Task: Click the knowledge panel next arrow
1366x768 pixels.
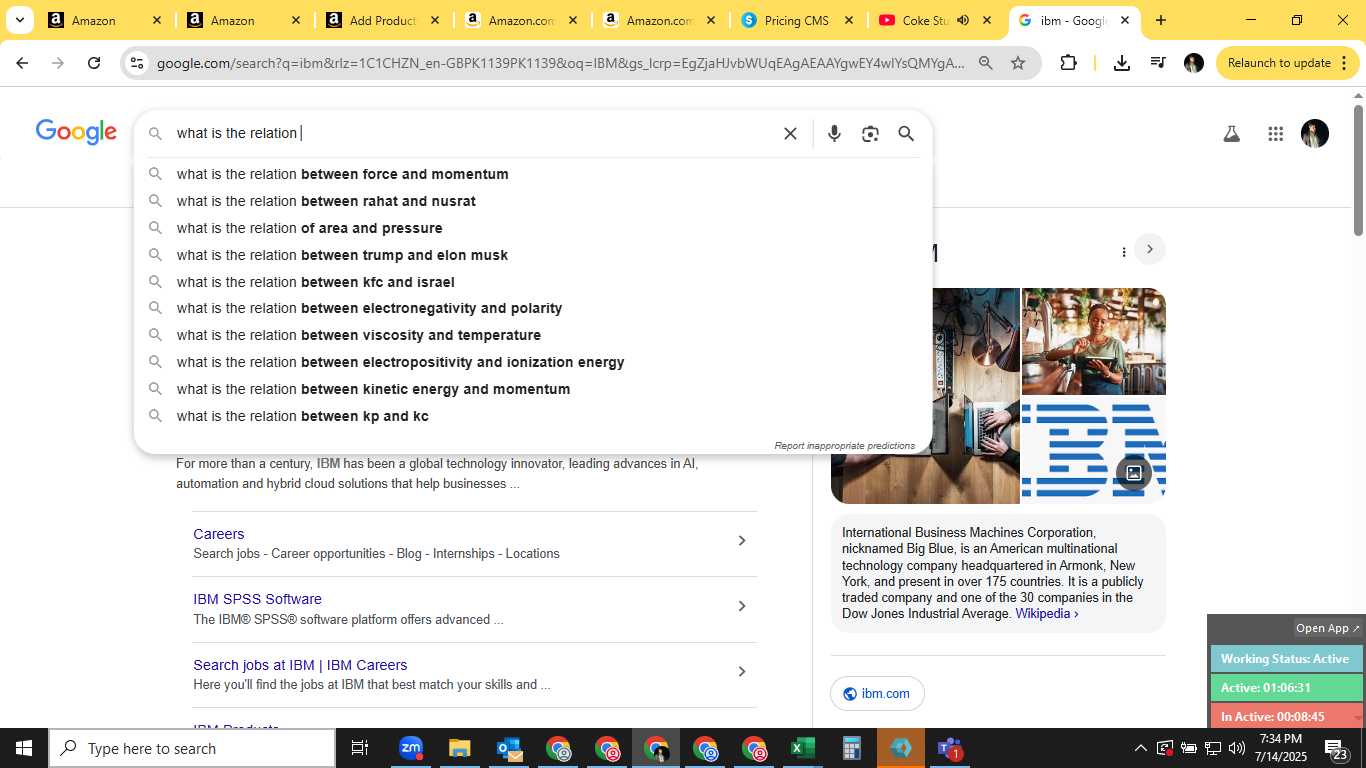Action: point(1150,249)
